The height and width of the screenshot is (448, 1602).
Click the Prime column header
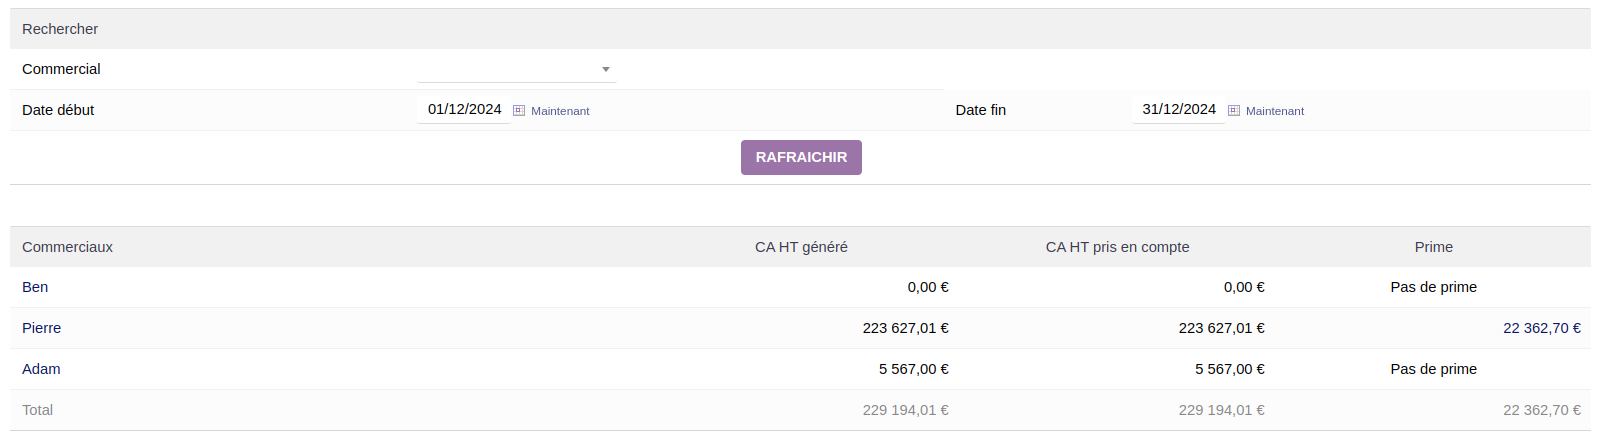click(x=1433, y=247)
